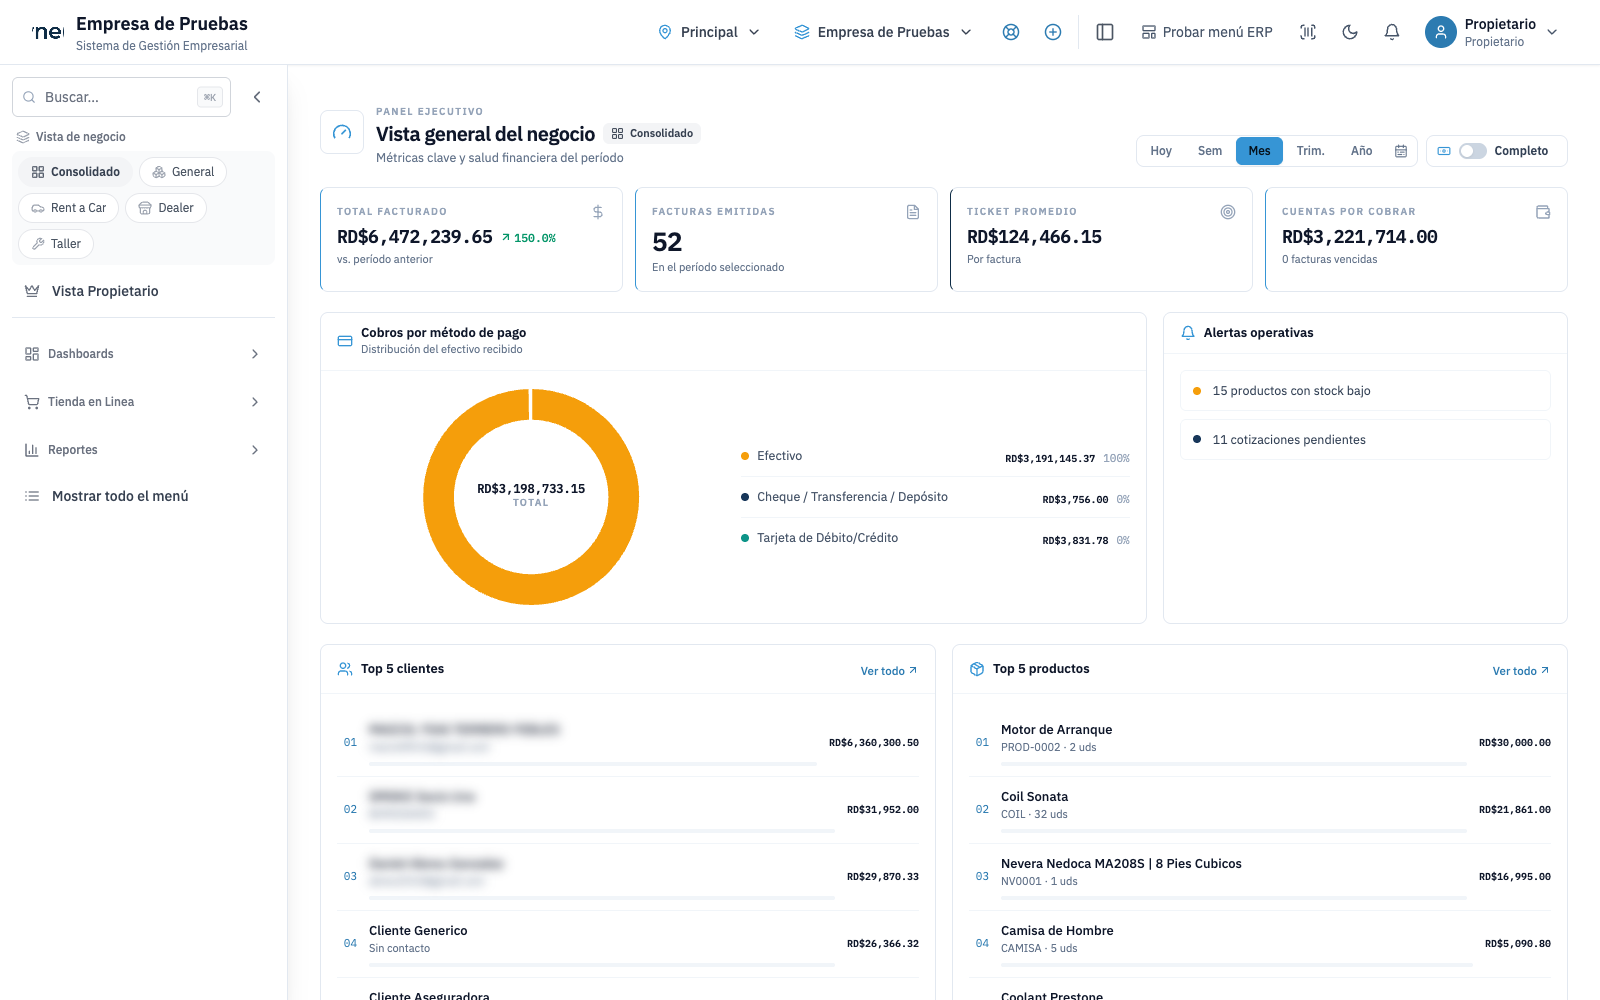Open the Propietario user menu chevron

[x=1552, y=32]
